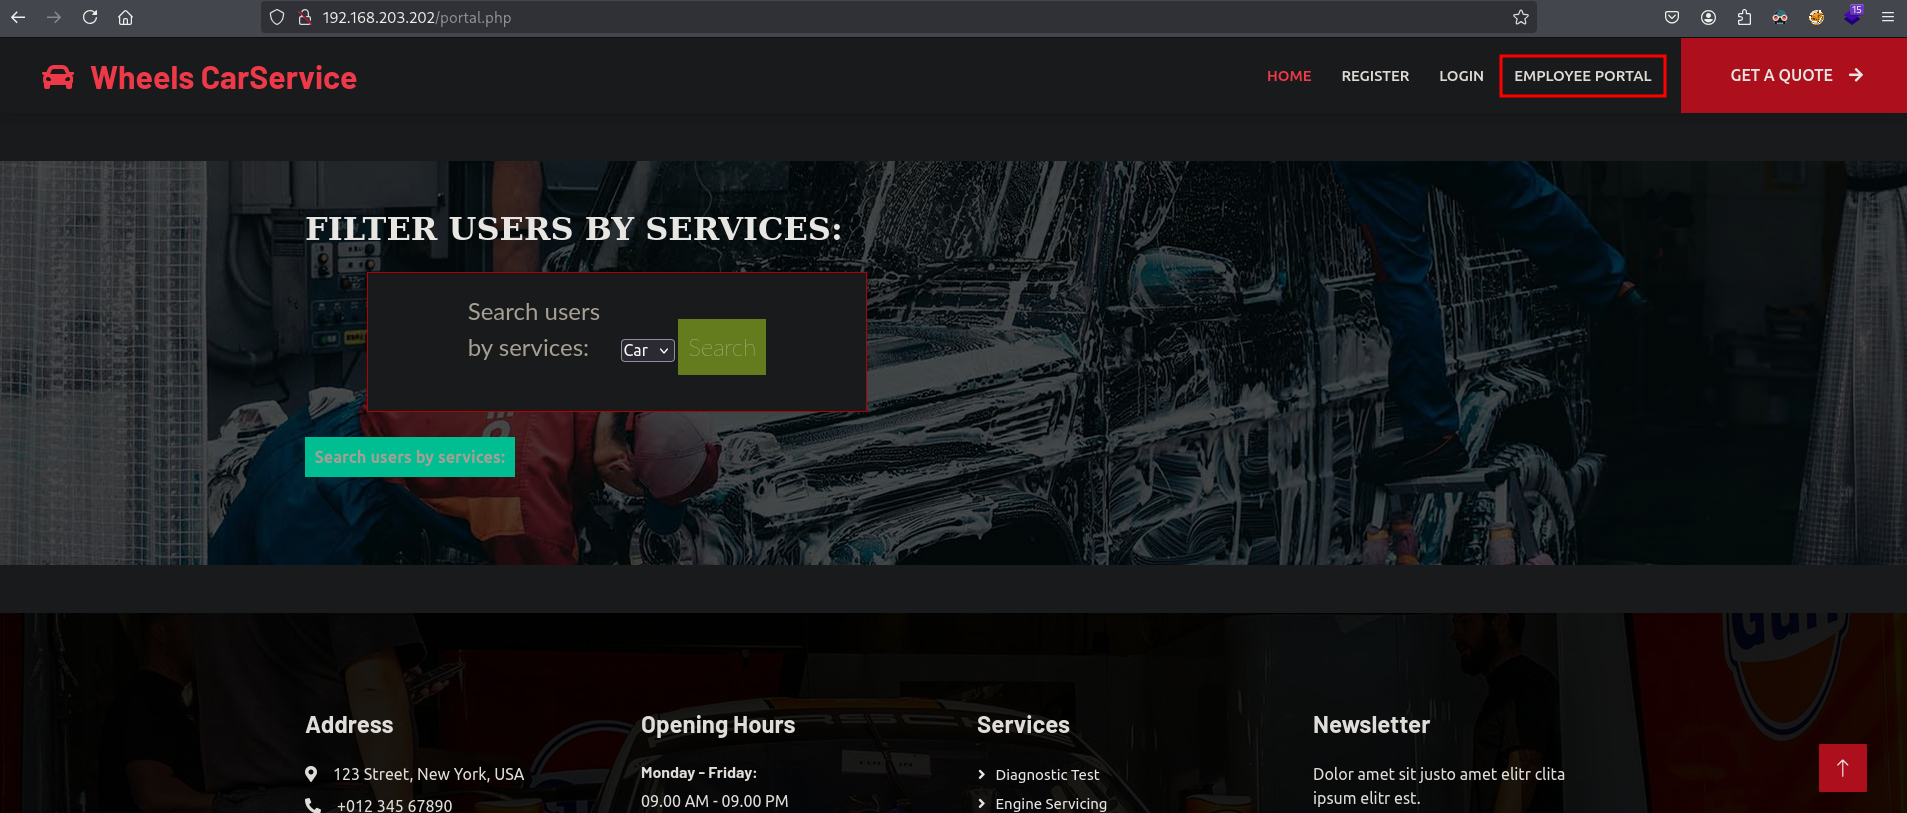Save page to Pocket
Image resolution: width=1907 pixels, height=813 pixels.
coord(1672,17)
